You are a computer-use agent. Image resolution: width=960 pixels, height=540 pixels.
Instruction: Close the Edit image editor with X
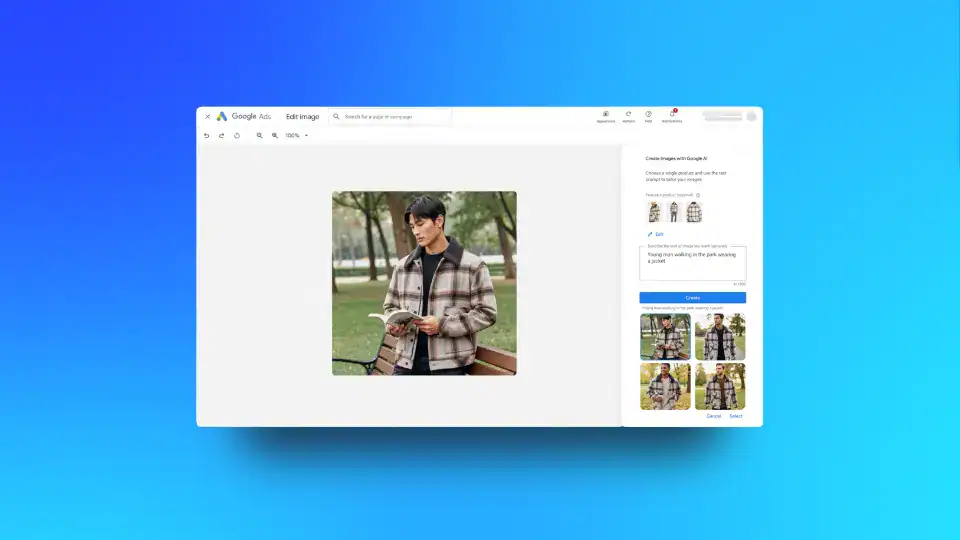click(208, 116)
